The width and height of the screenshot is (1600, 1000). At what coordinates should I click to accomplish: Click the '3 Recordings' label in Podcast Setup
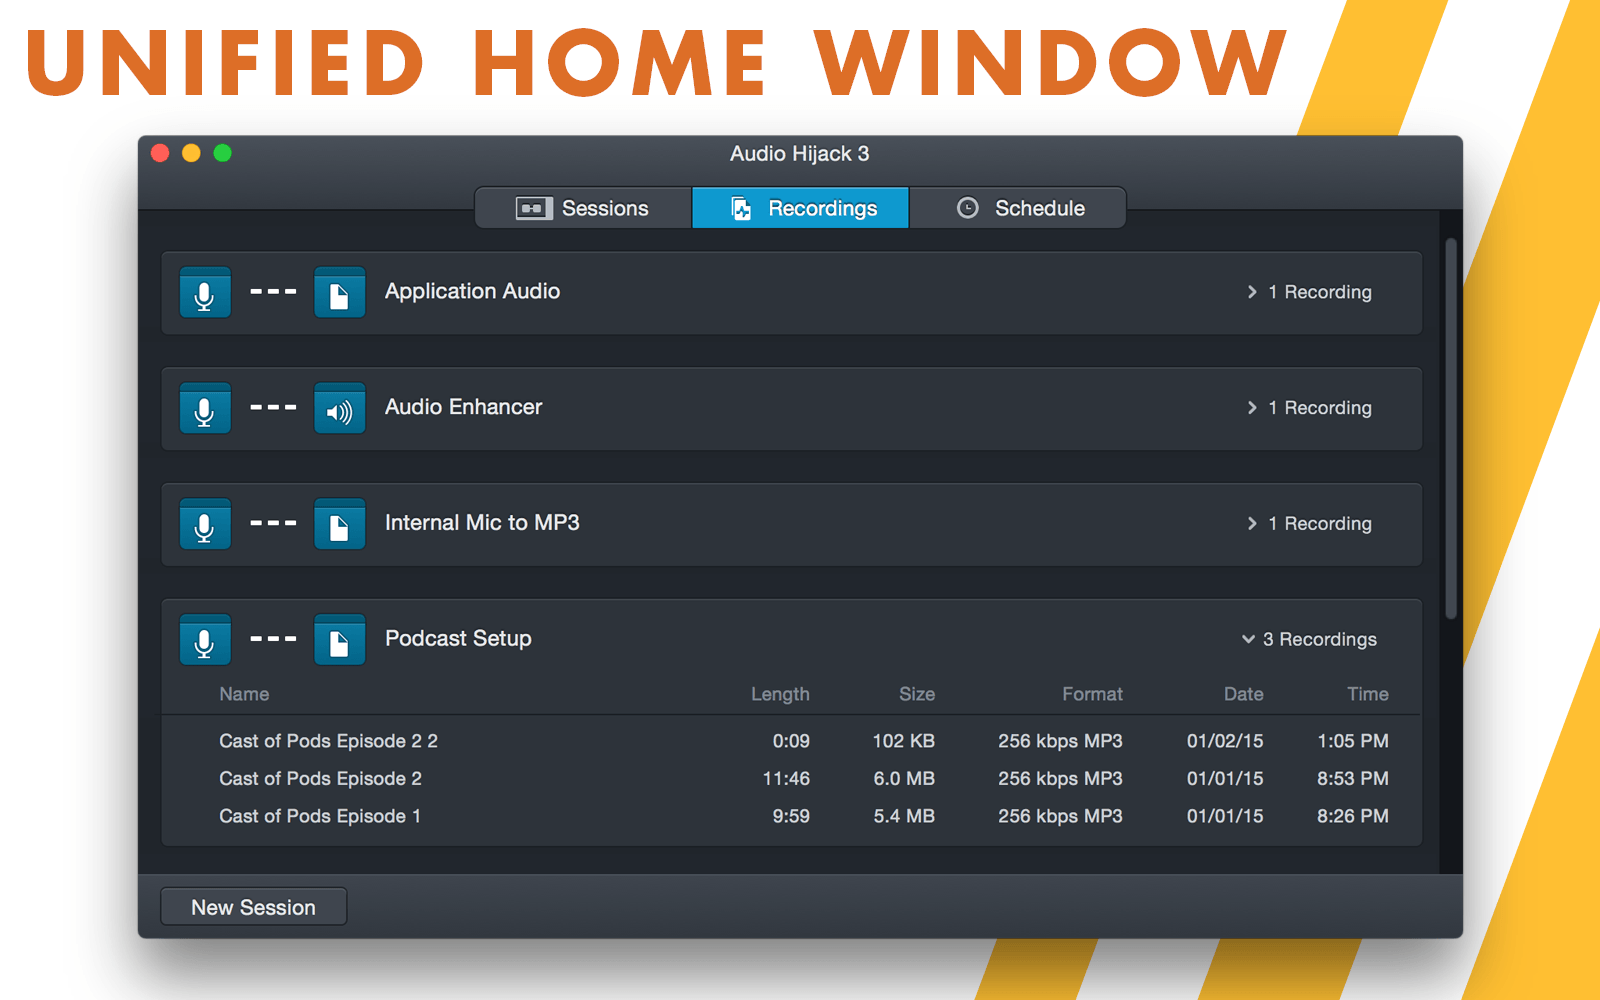tap(1320, 639)
